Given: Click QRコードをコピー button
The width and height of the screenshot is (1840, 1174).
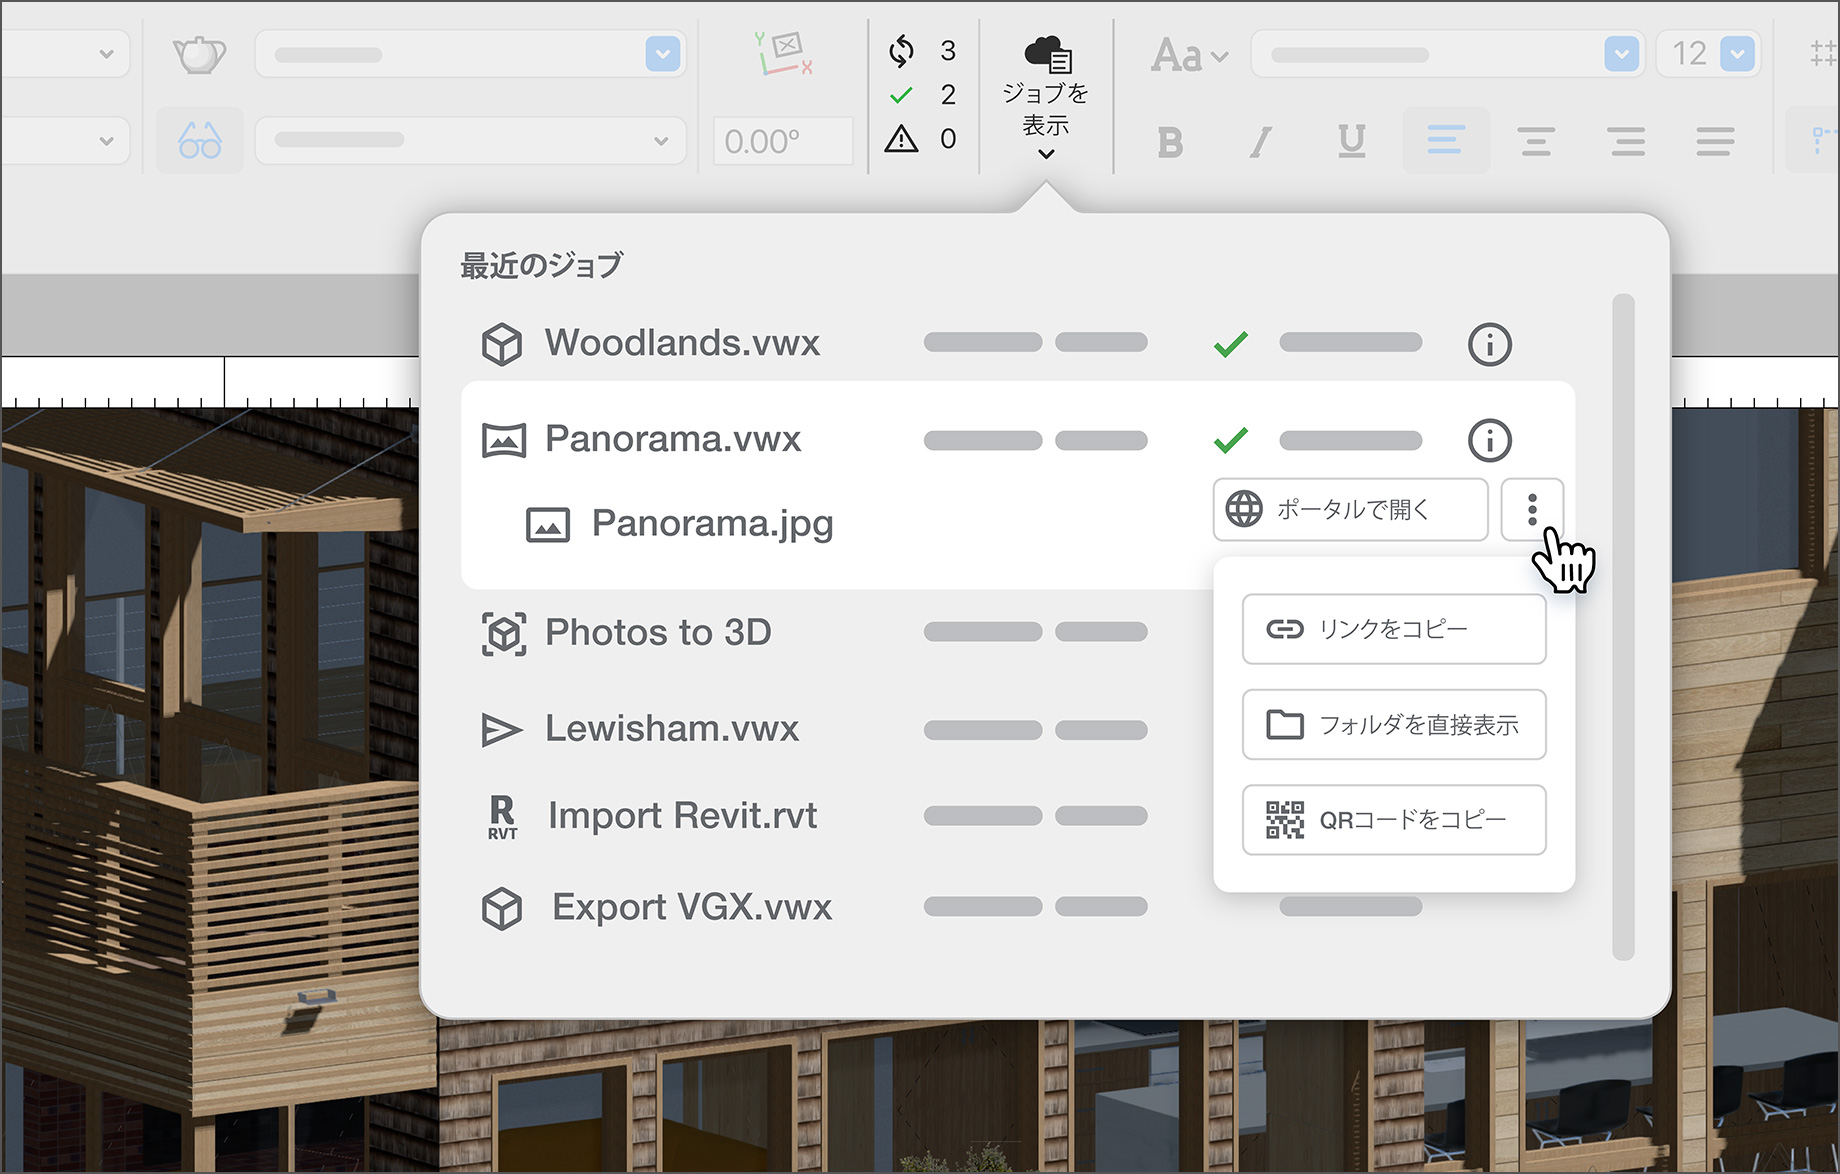Looking at the screenshot, I should 1393,820.
